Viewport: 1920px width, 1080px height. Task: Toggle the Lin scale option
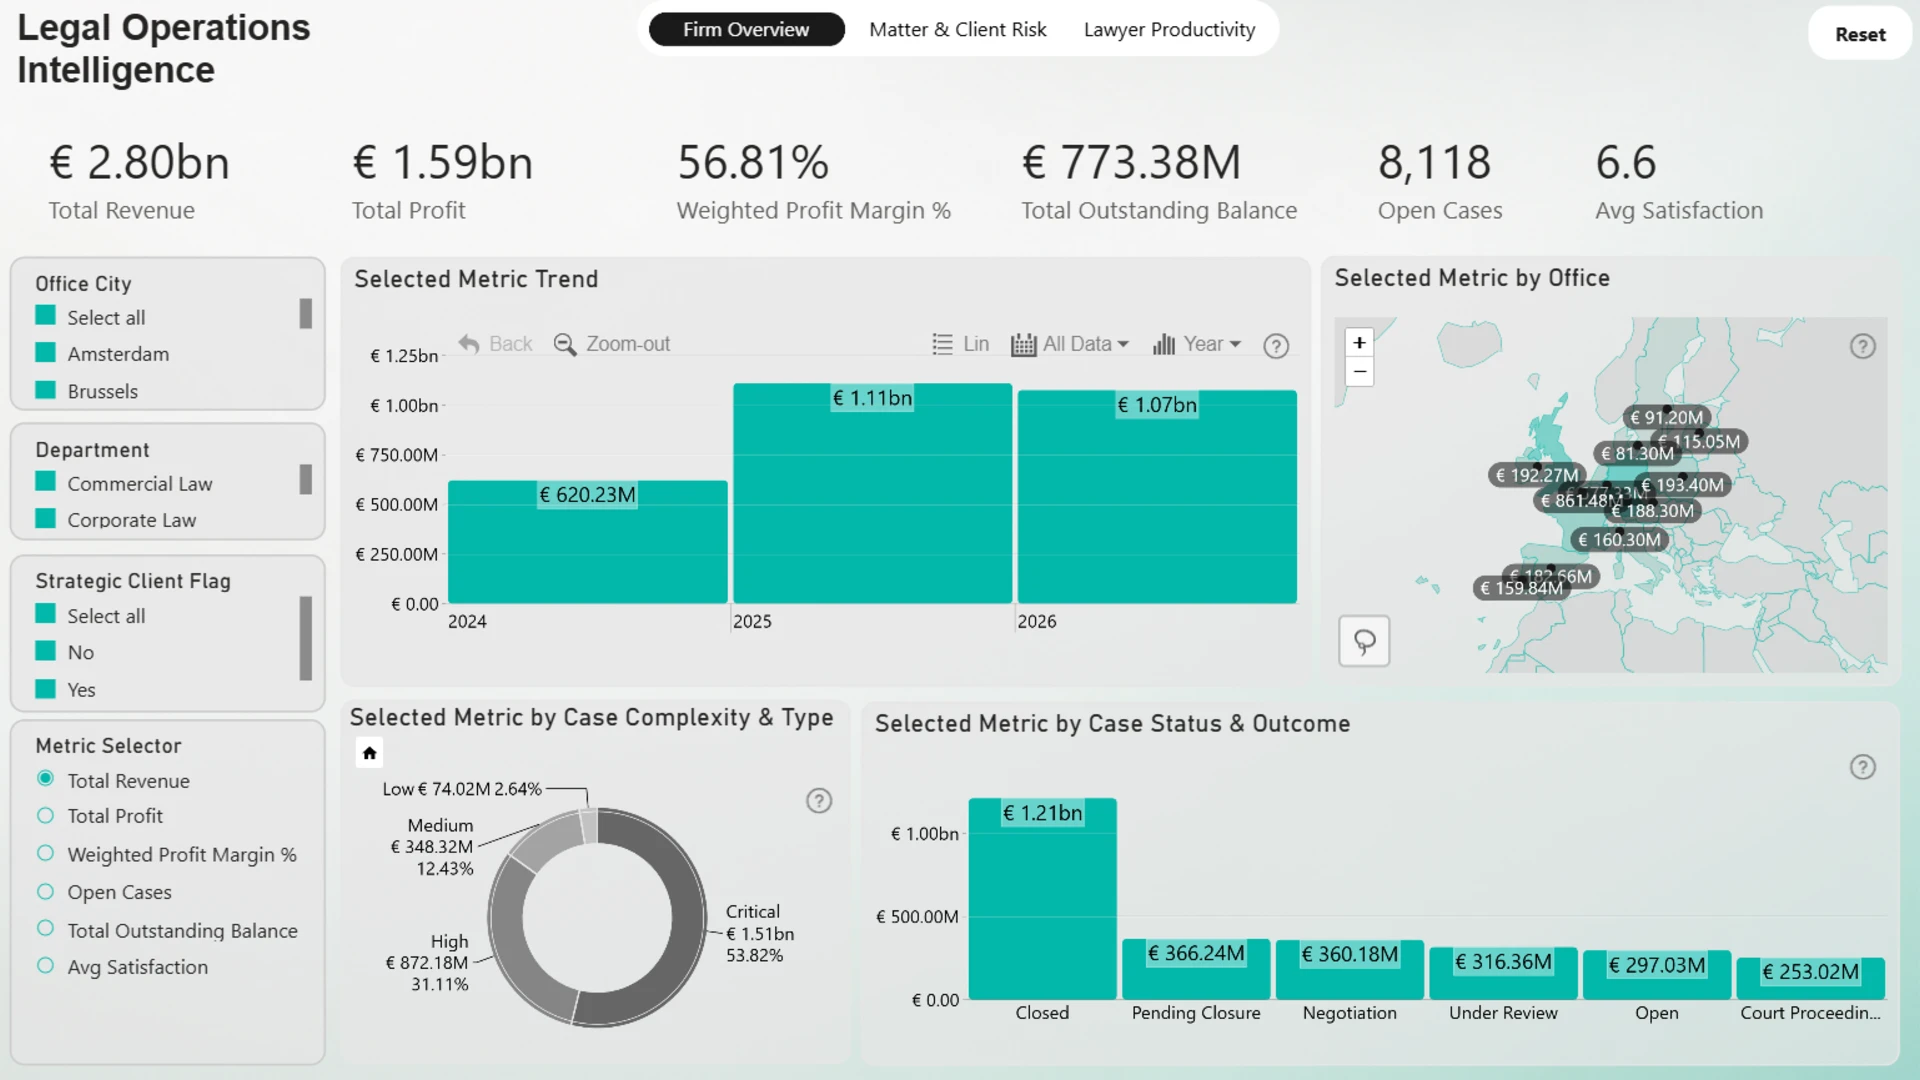click(x=960, y=344)
